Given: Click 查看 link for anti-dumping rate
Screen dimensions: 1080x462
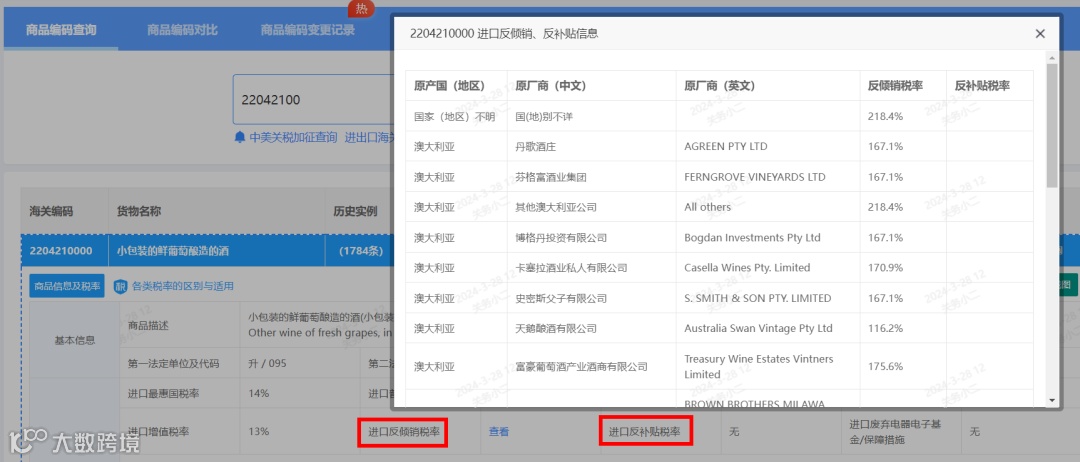Looking at the screenshot, I should coord(499,432).
